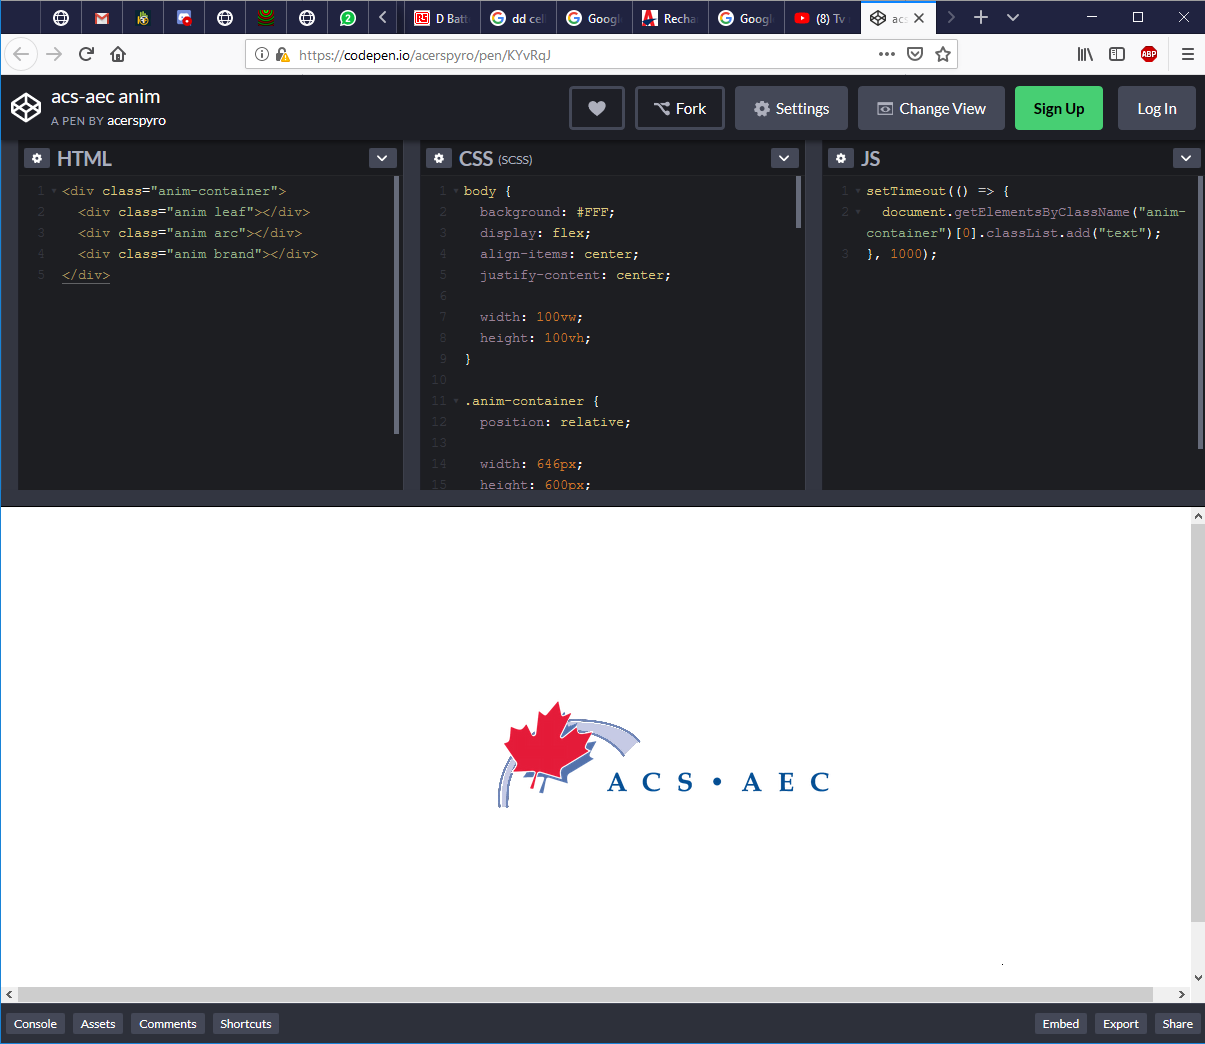Switch to the D Batt tab

[x=441, y=18]
